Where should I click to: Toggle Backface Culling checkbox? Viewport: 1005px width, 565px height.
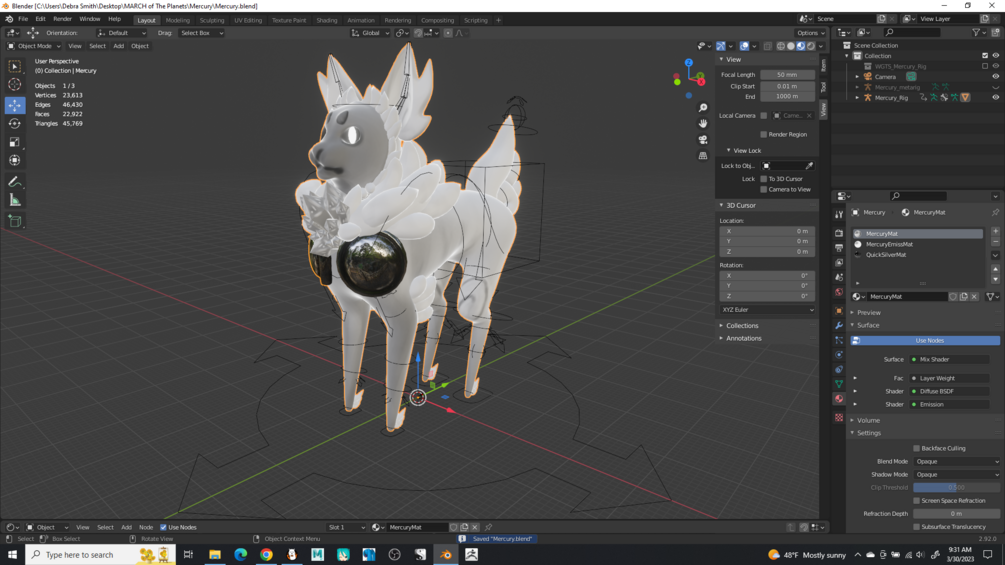917,448
